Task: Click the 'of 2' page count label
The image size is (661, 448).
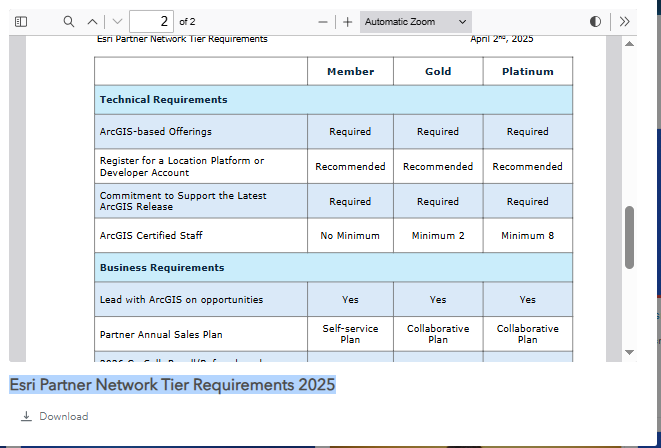Action: (187, 22)
